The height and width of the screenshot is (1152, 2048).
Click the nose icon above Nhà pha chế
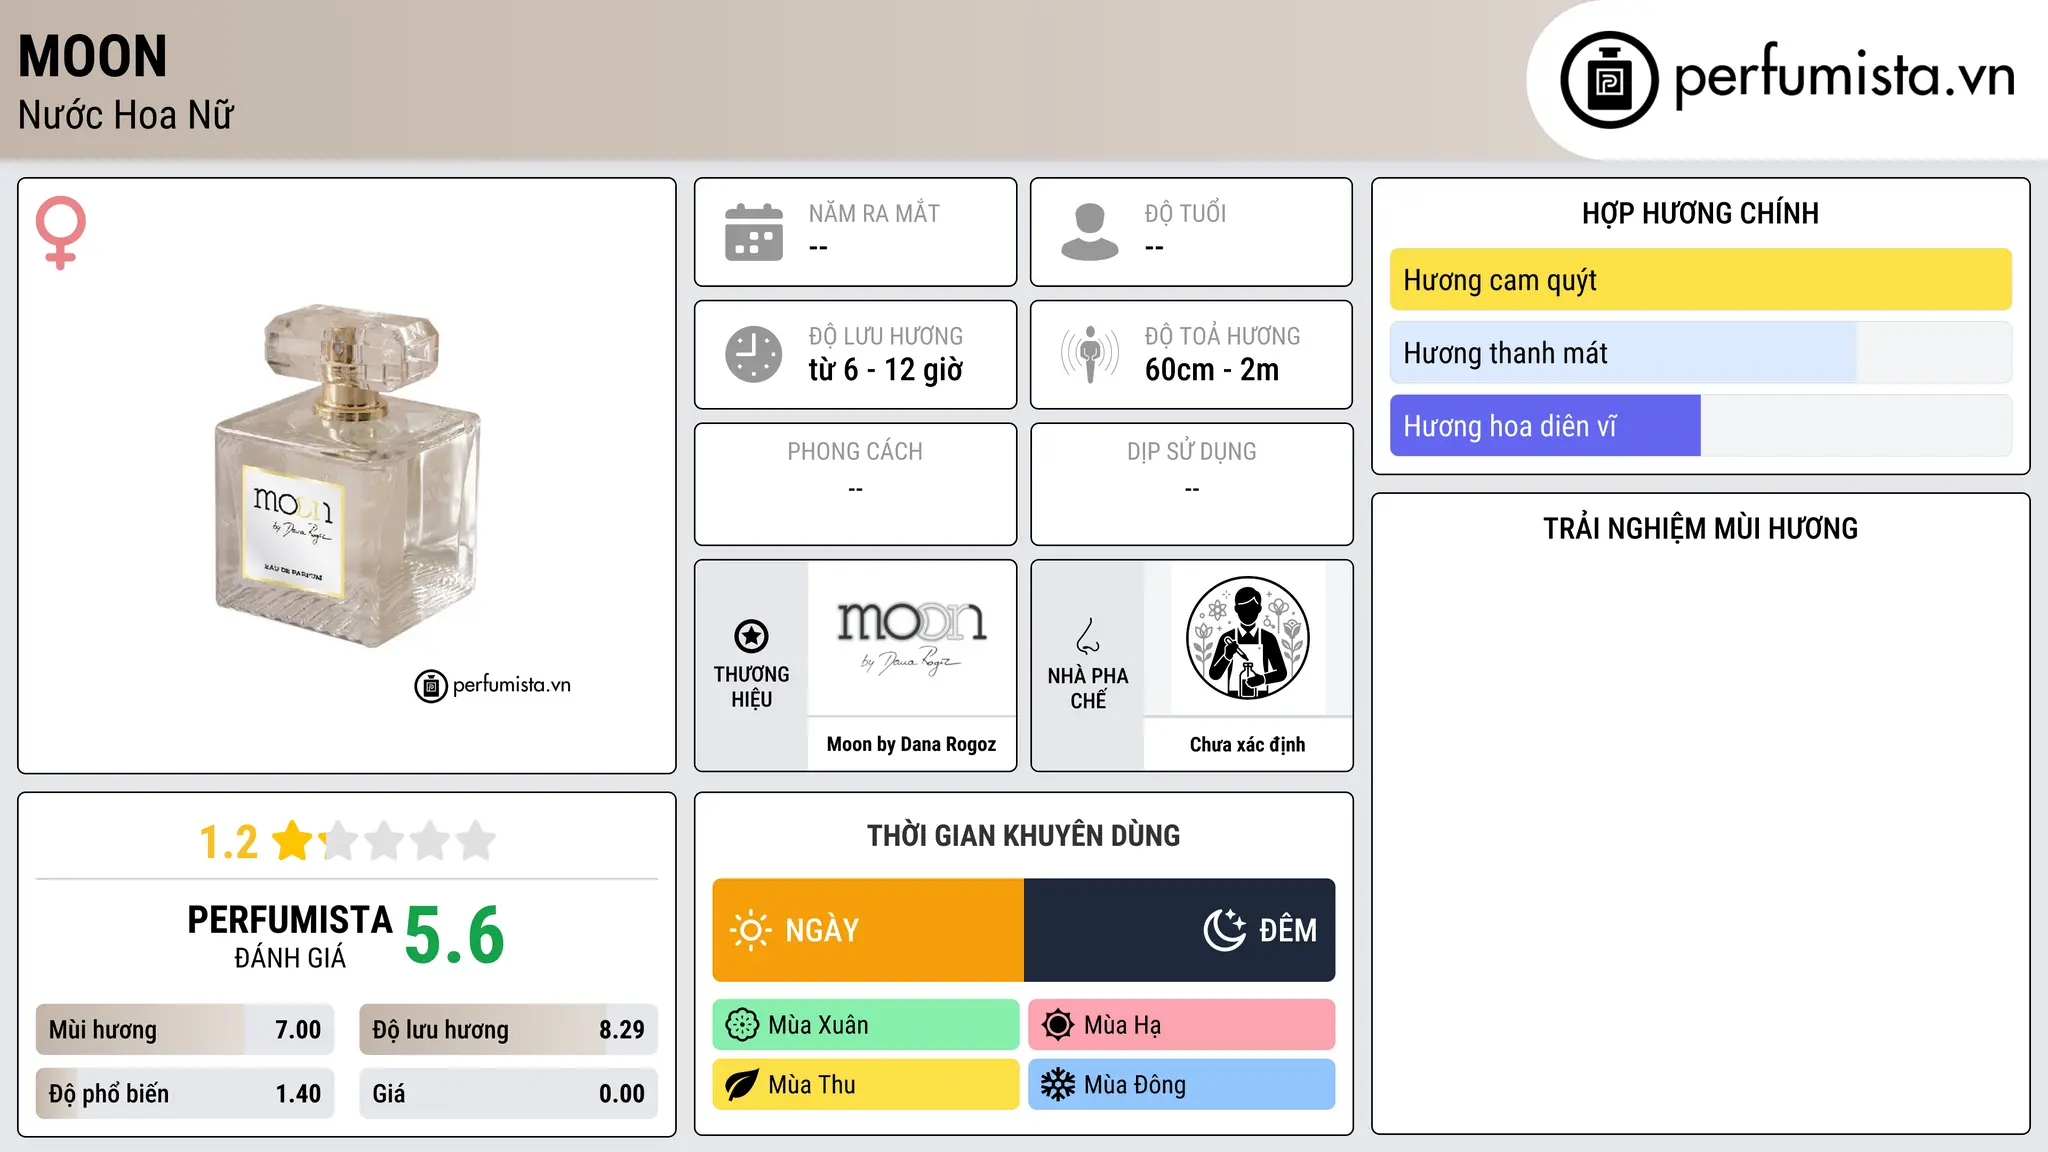pos(1088,636)
